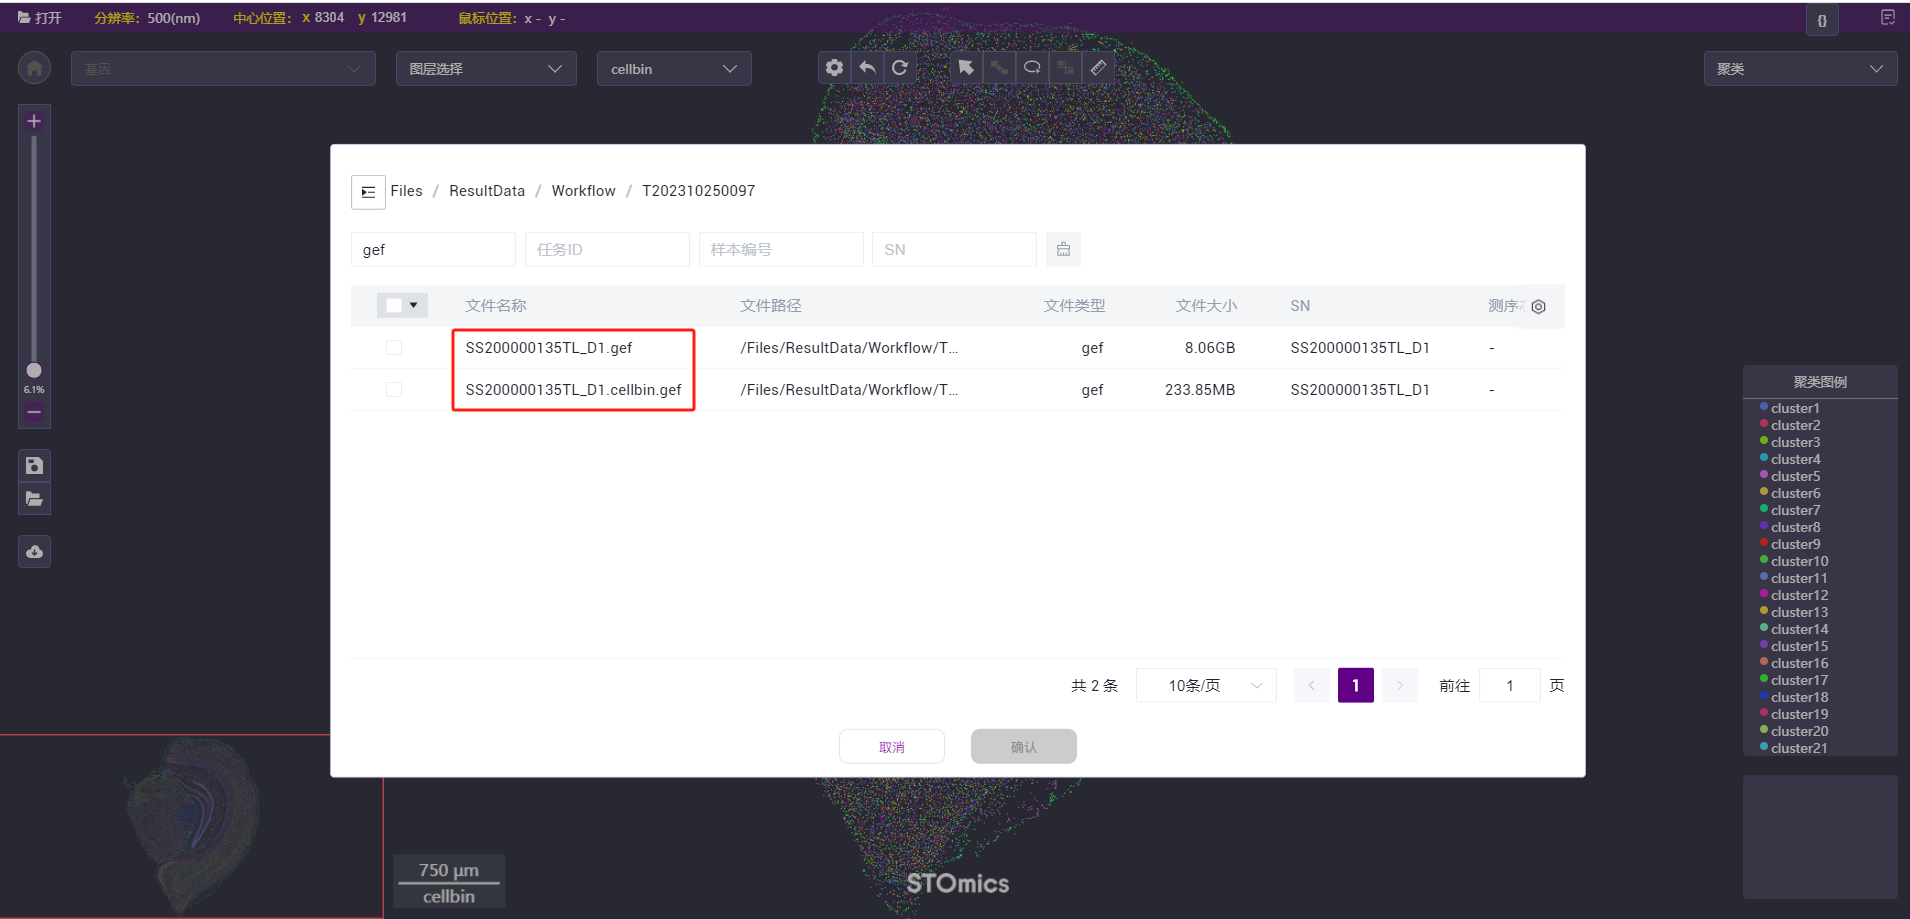1910x919 pixels.
Task: Select the arrow pointer tool
Action: tap(965, 68)
